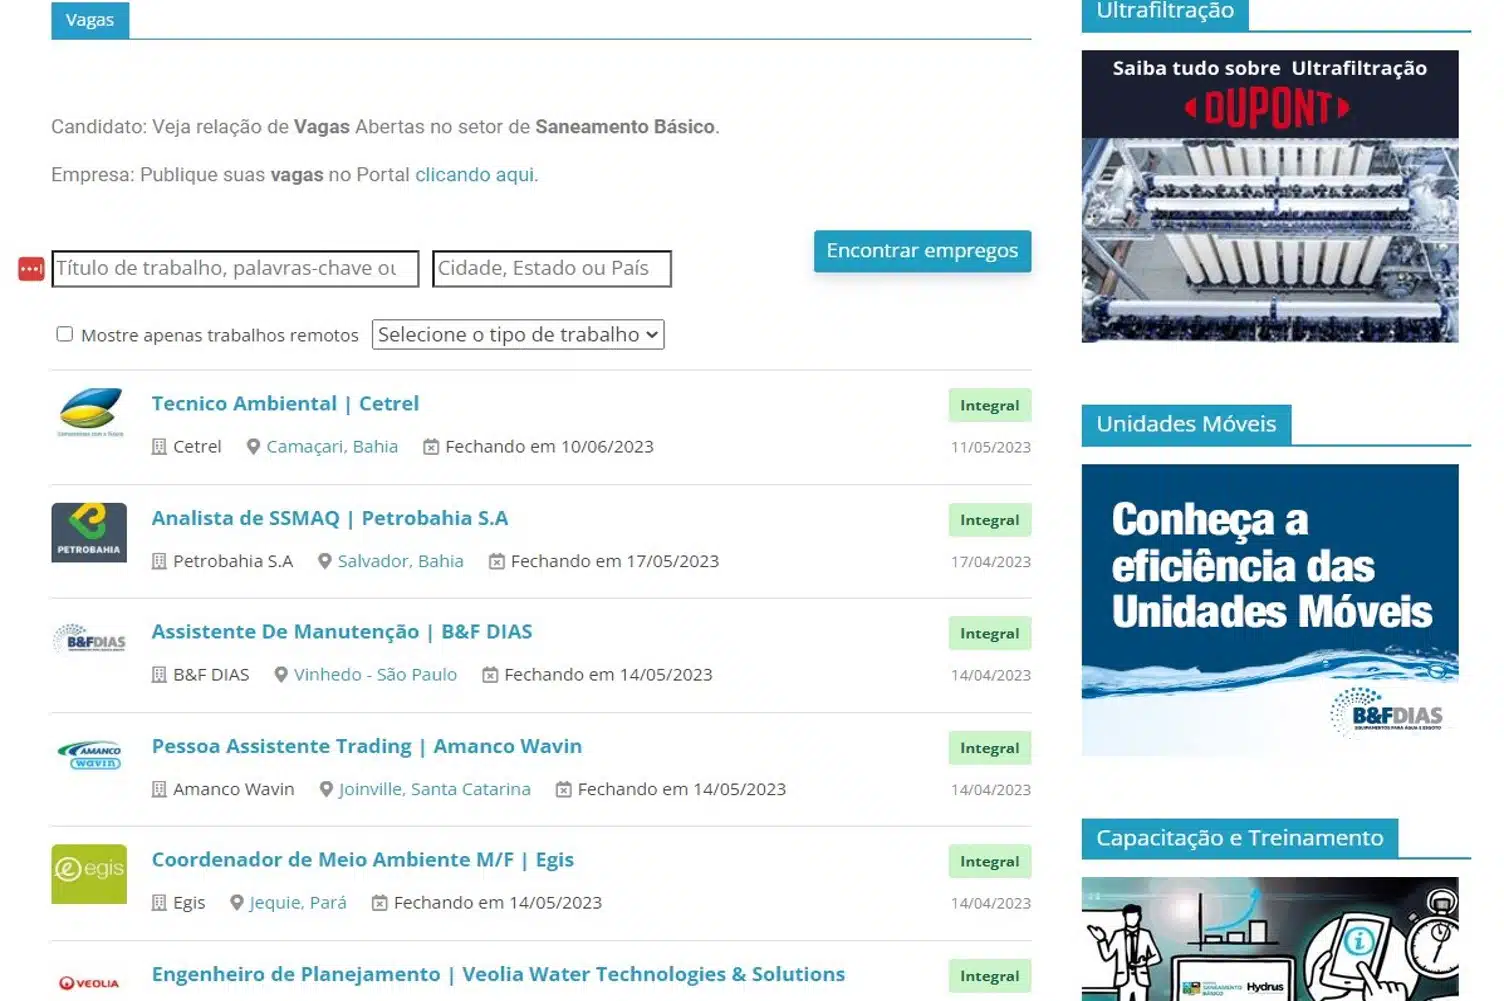Click location pin beside Joinville, Santa Catarina
1504x1001 pixels.
point(326,790)
